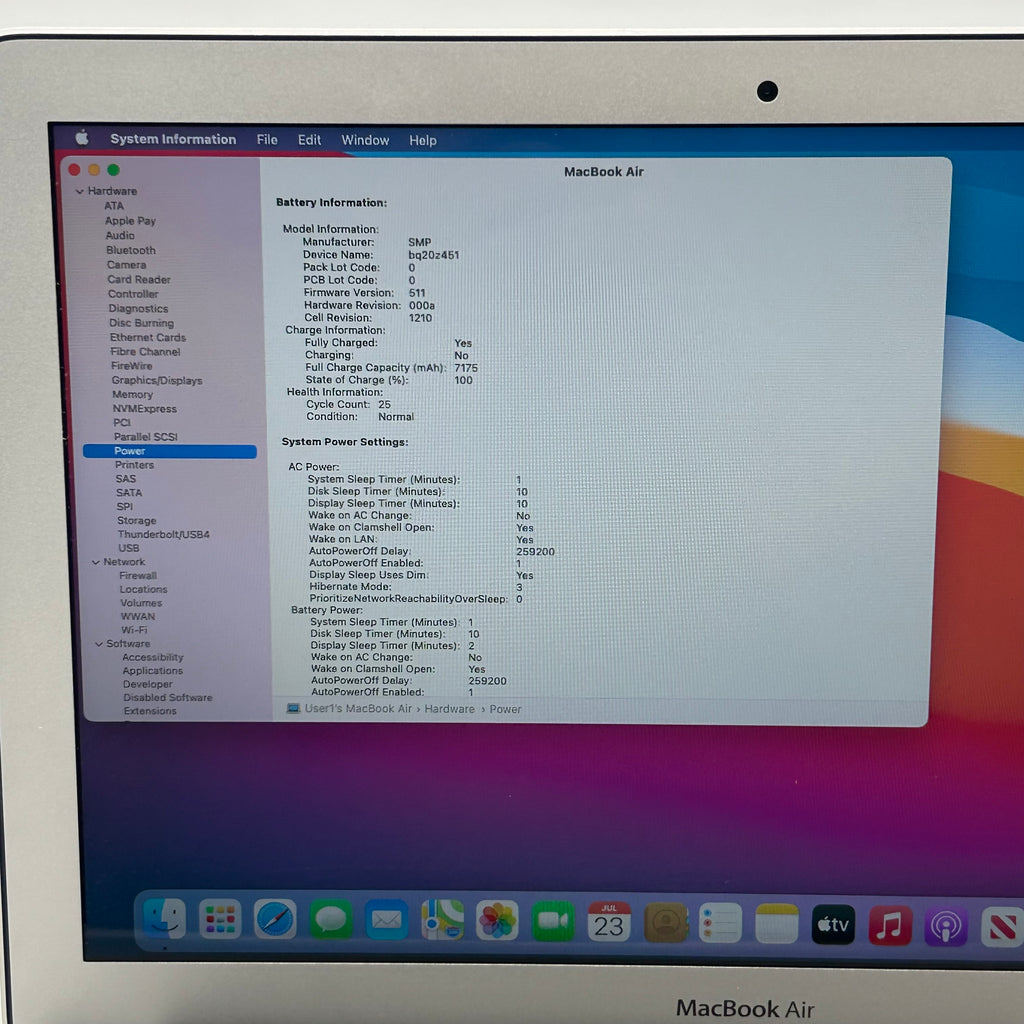Select Printers in the sidebar
The width and height of the screenshot is (1024, 1024).
point(135,465)
